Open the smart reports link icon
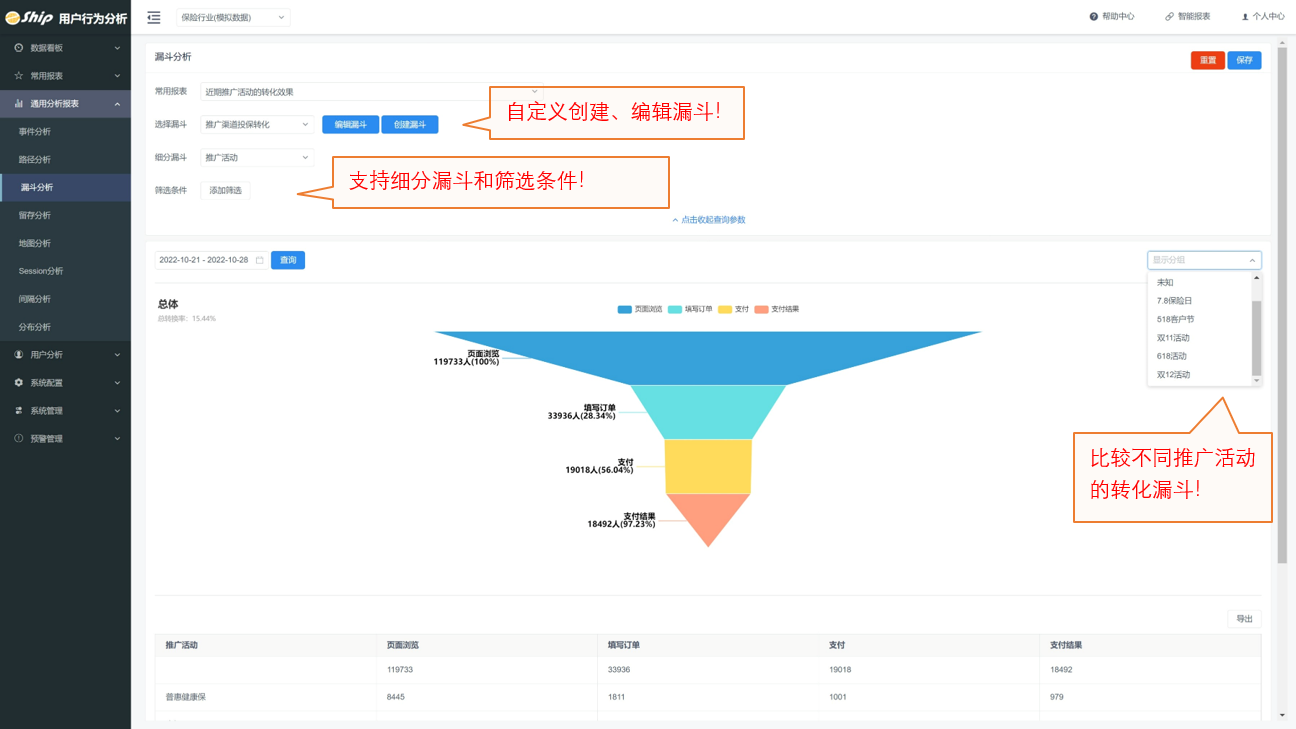 point(1169,17)
